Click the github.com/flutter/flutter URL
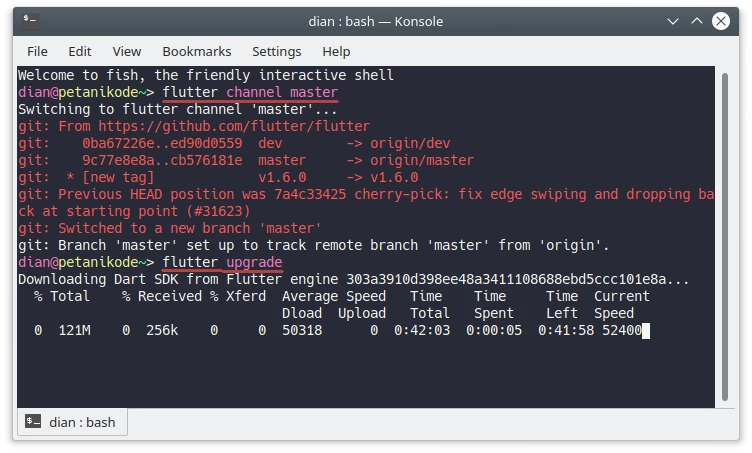The width and height of the screenshot is (752, 453). (x=234, y=126)
